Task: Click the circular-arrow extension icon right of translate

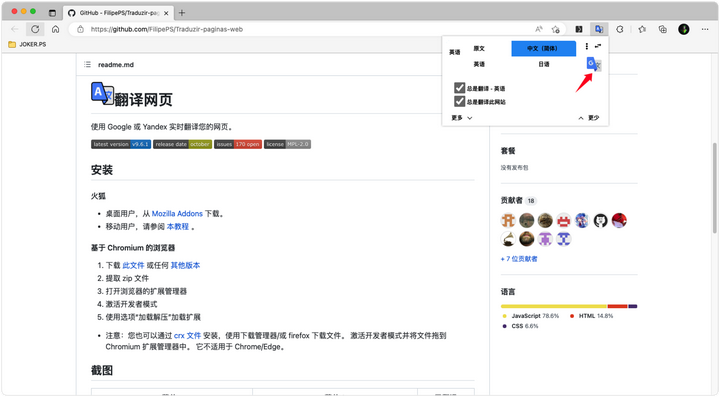Action: click(x=620, y=29)
